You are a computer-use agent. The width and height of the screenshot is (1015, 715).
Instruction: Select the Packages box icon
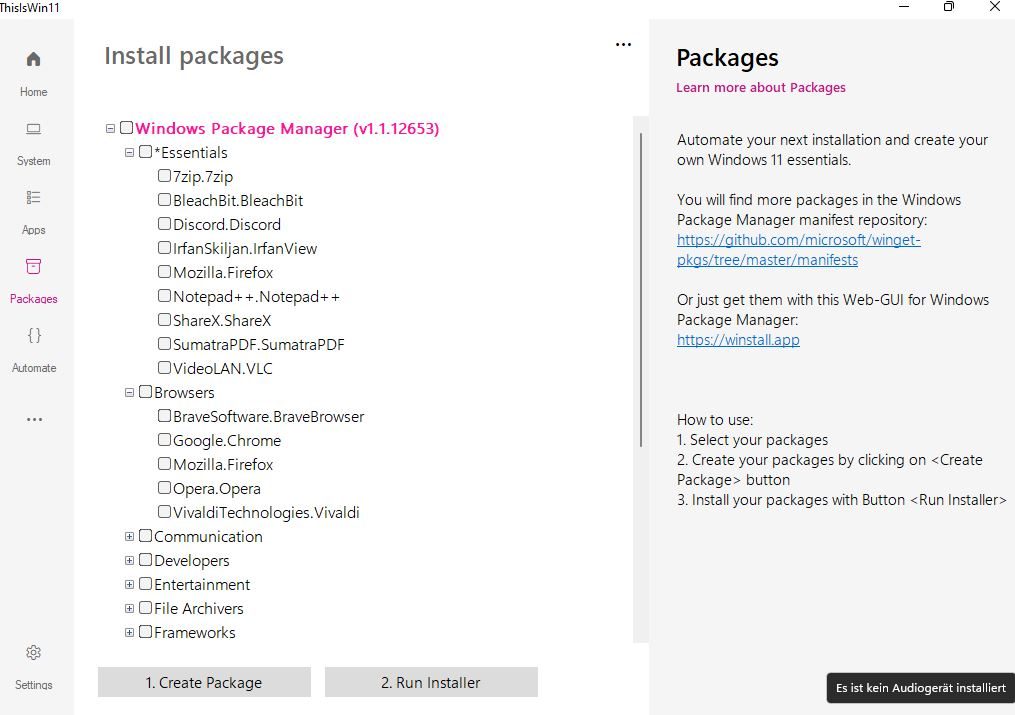pos(33,267)
